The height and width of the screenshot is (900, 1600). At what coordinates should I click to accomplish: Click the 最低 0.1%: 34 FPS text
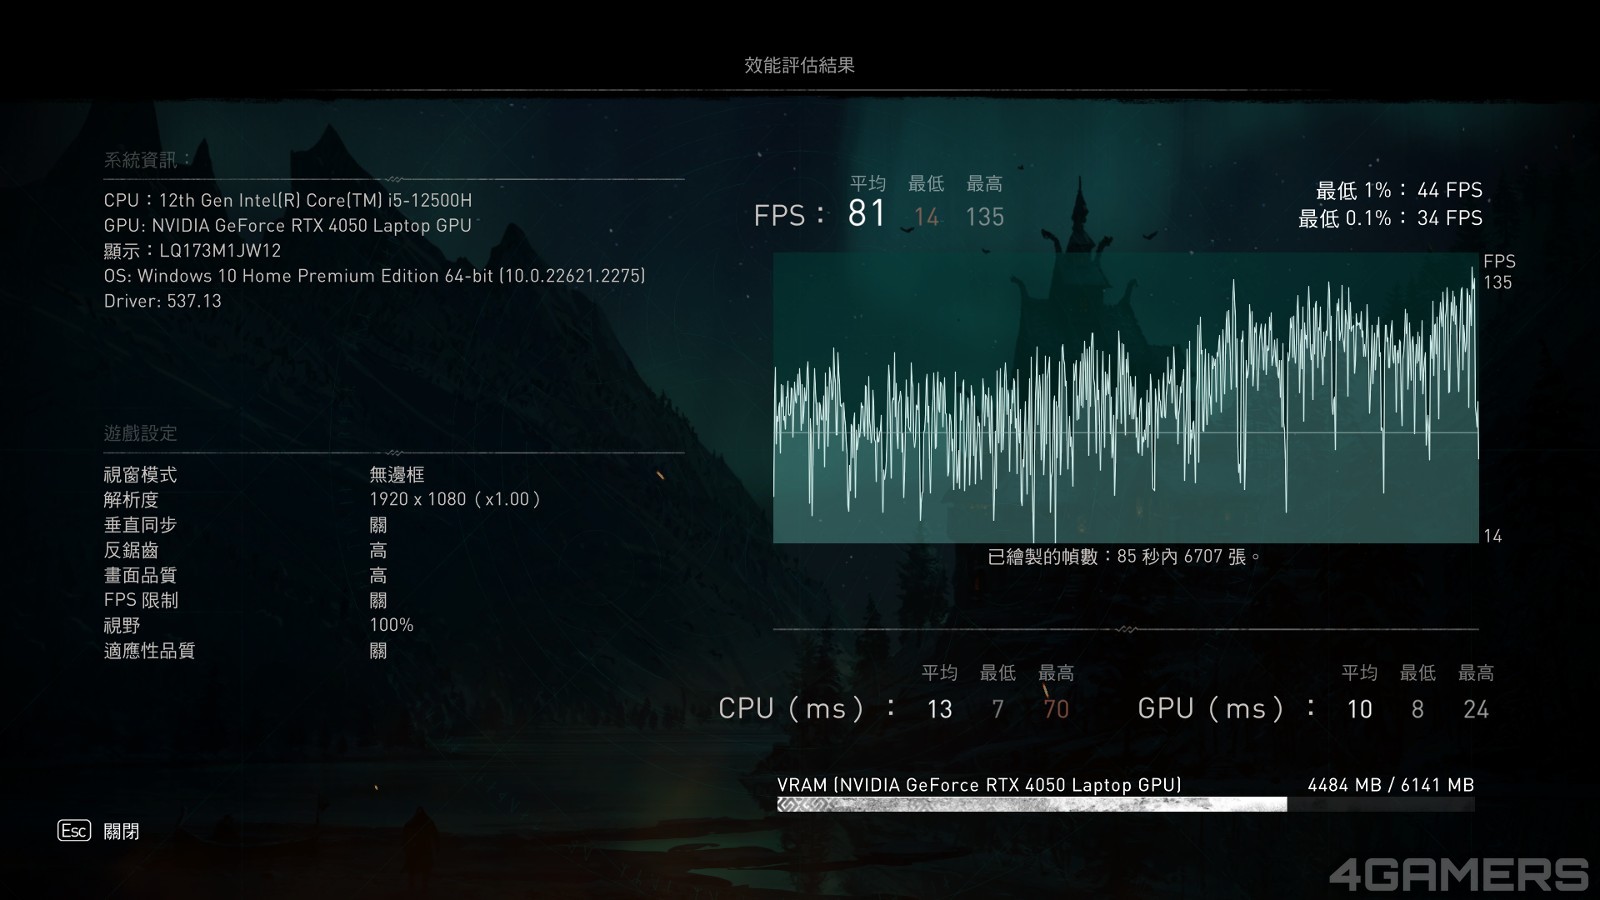coord(1390,218)
